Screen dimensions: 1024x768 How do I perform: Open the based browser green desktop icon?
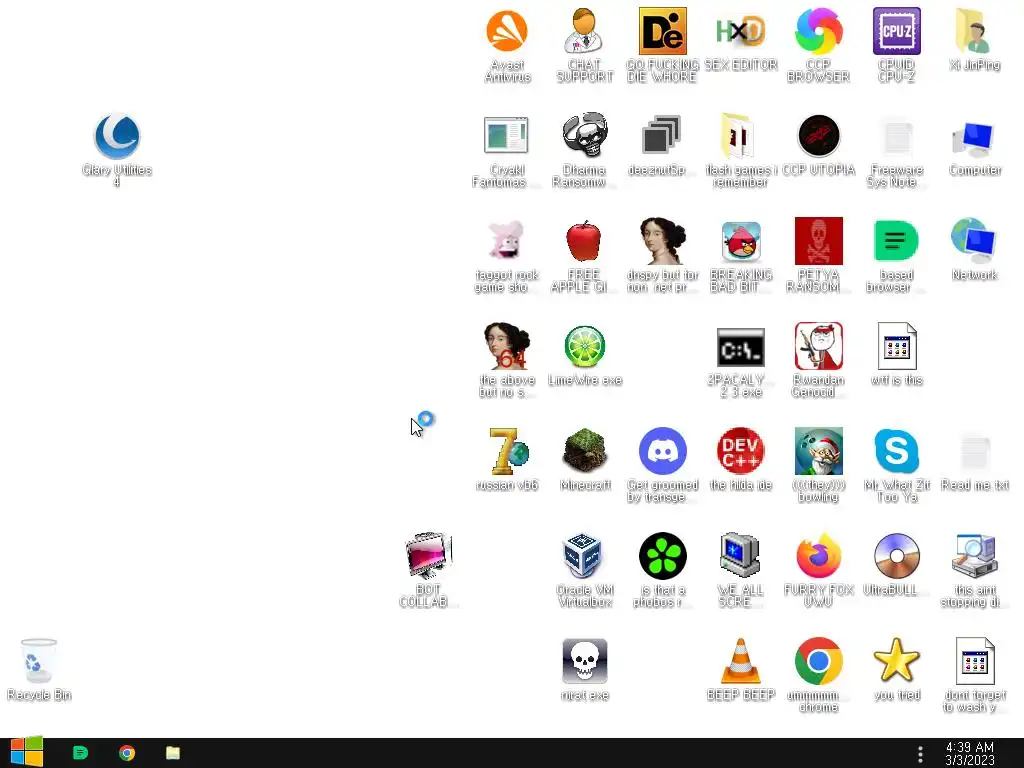tap(896, 241)
